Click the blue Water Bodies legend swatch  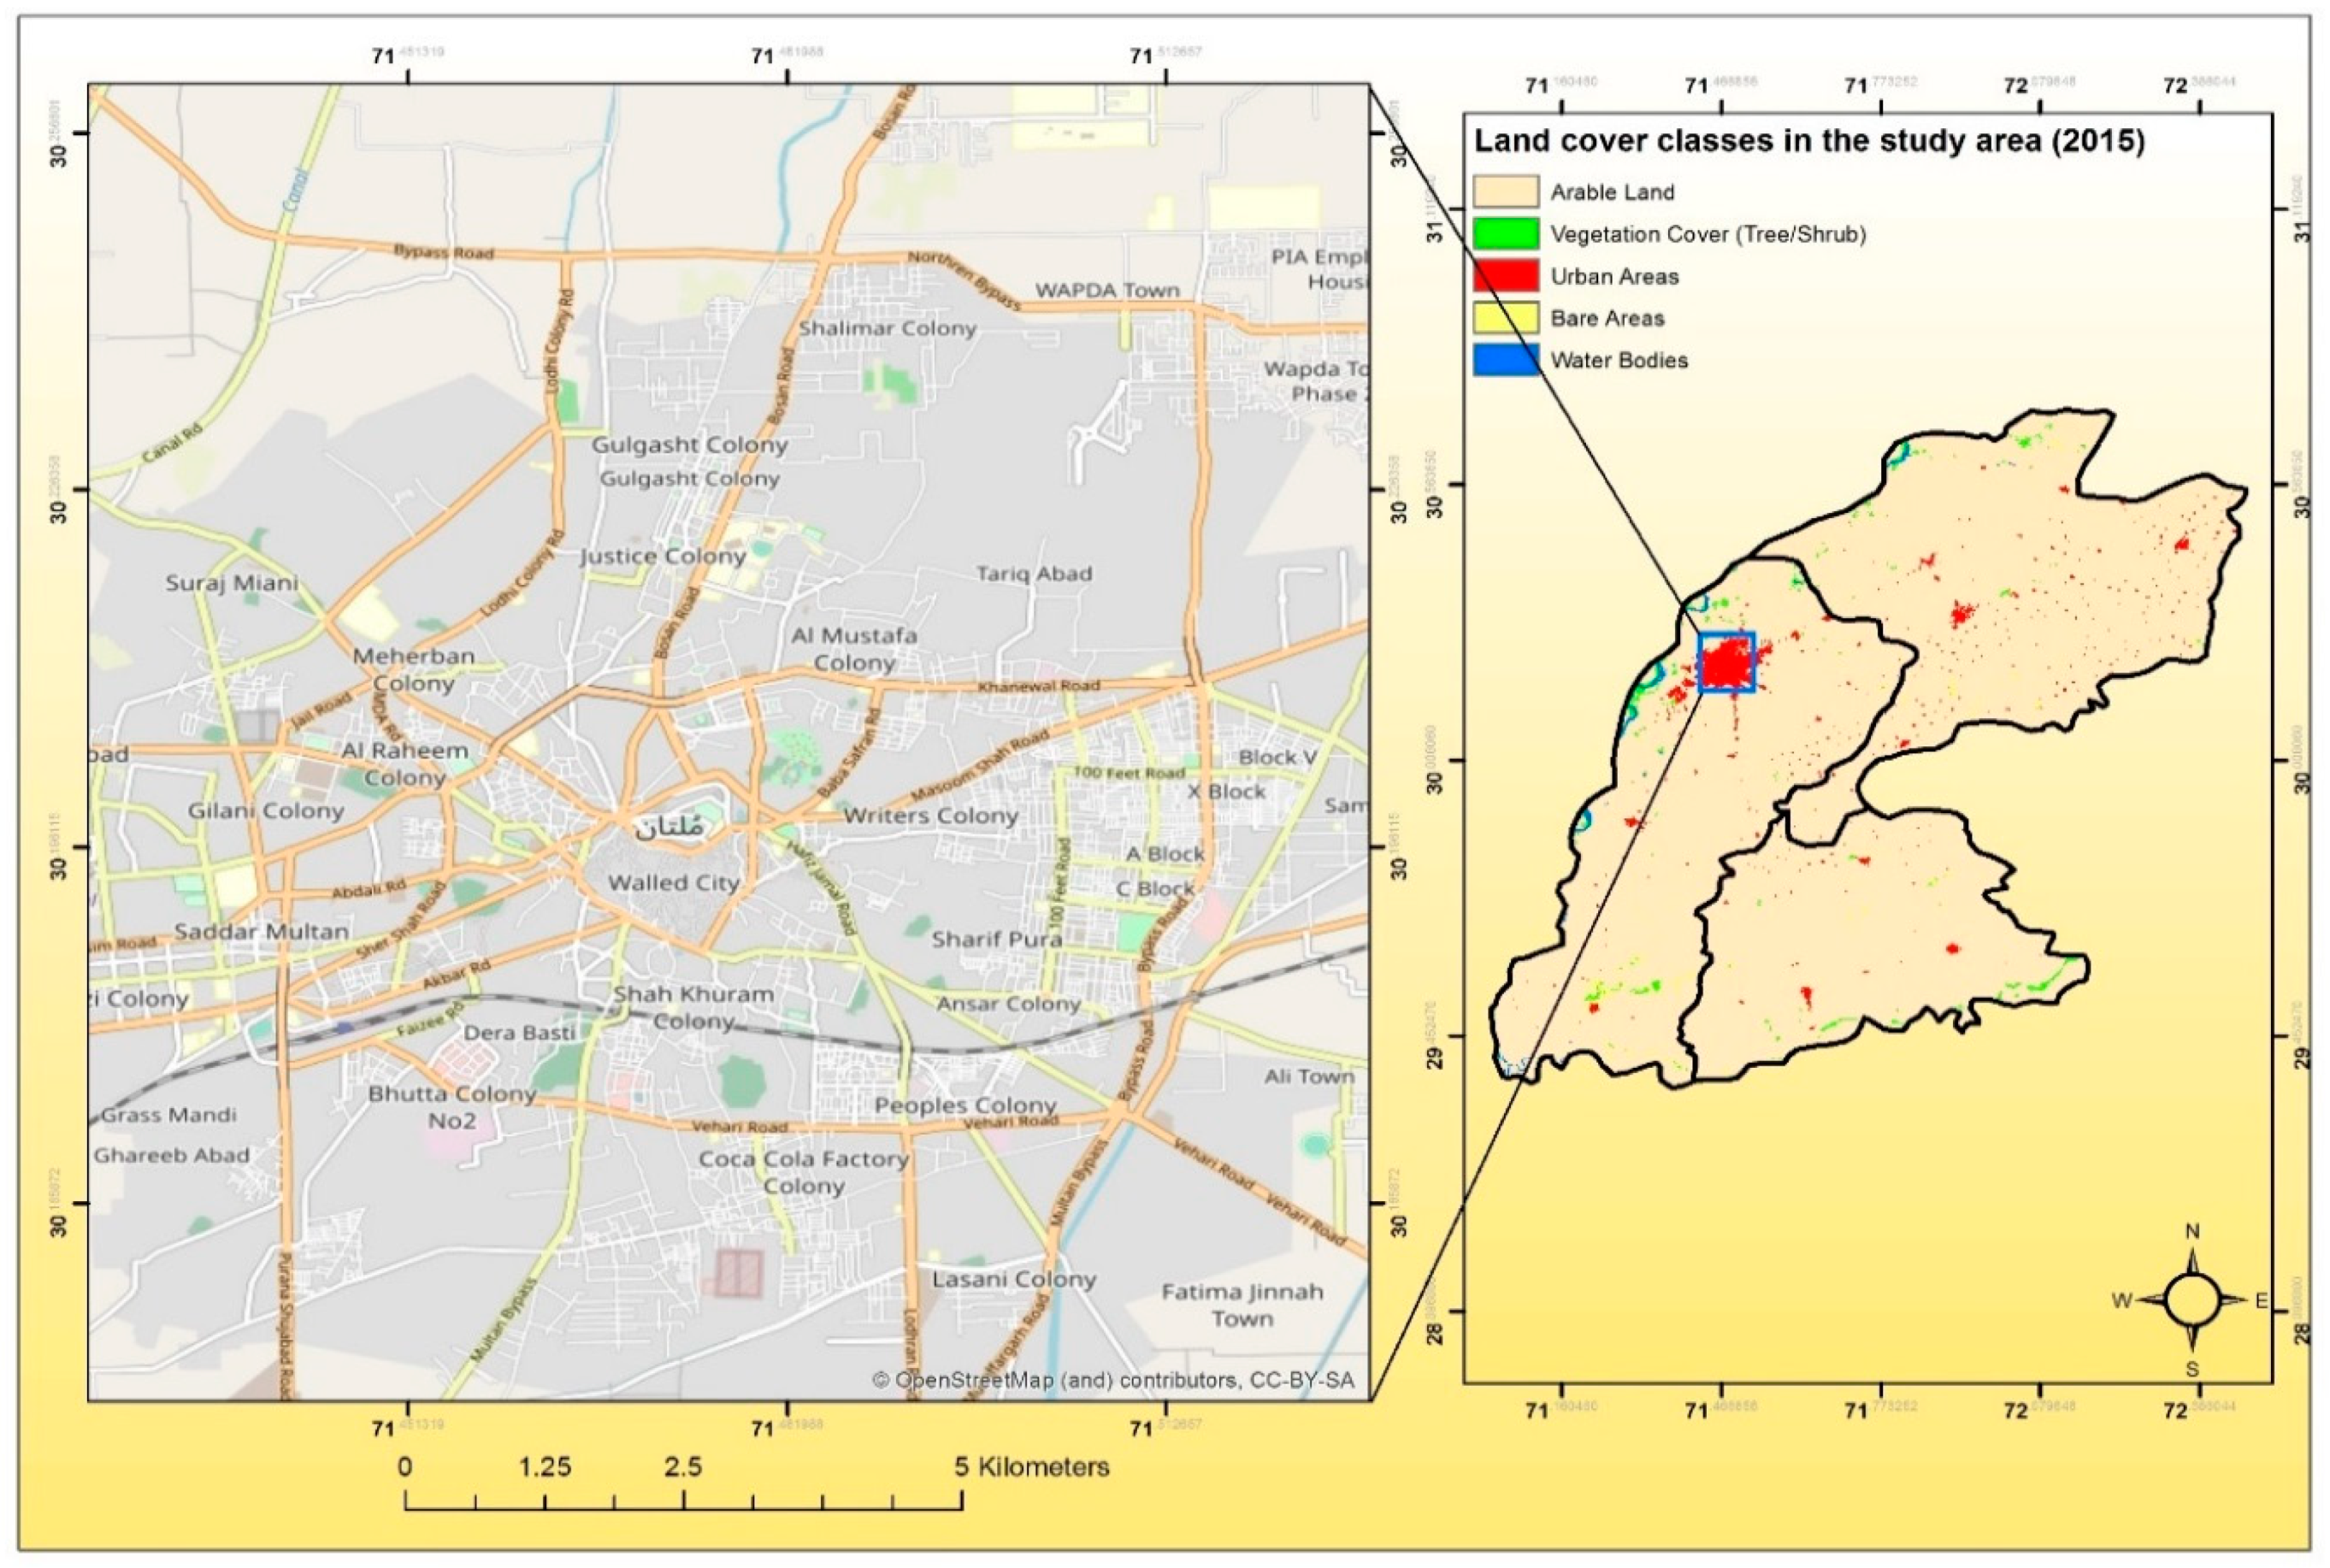pyautogui.click(x=1505, y=360)
